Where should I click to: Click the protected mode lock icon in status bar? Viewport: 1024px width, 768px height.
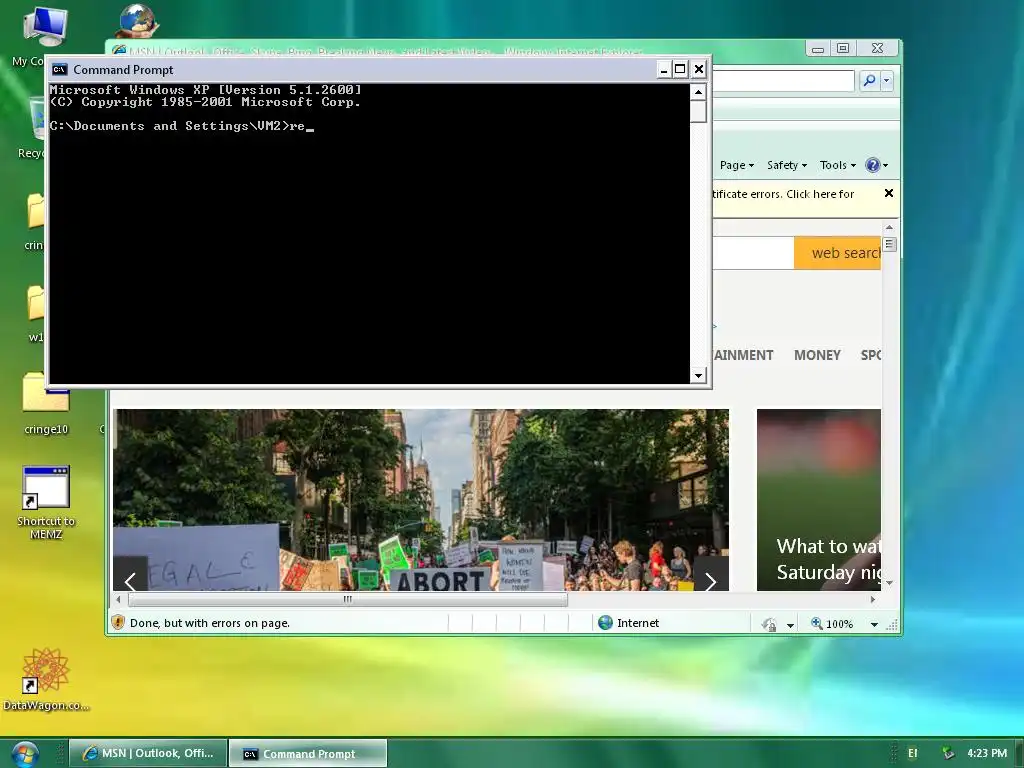pyautogui.click(x=769, y=624)
